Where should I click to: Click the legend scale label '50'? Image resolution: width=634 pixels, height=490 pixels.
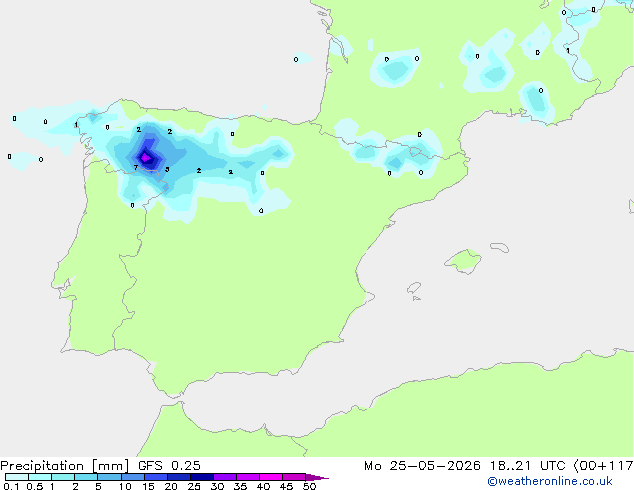coord(309,486)
